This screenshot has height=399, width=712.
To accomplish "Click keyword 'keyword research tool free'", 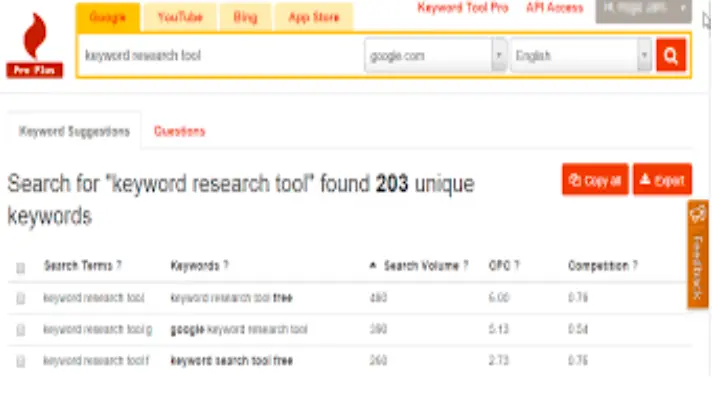I will [x=231, y=298].
